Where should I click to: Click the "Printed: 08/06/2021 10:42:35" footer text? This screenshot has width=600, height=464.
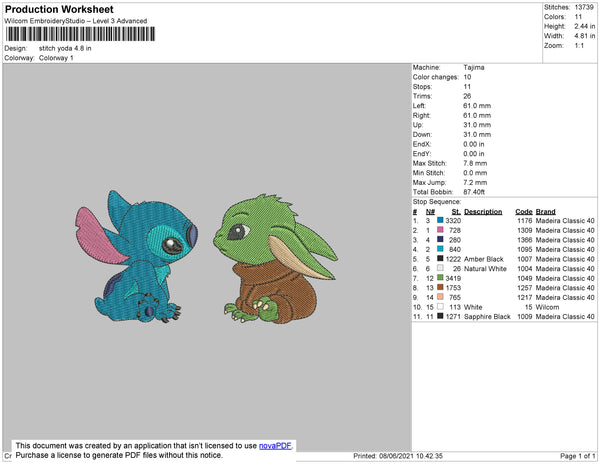click(398, 456)
